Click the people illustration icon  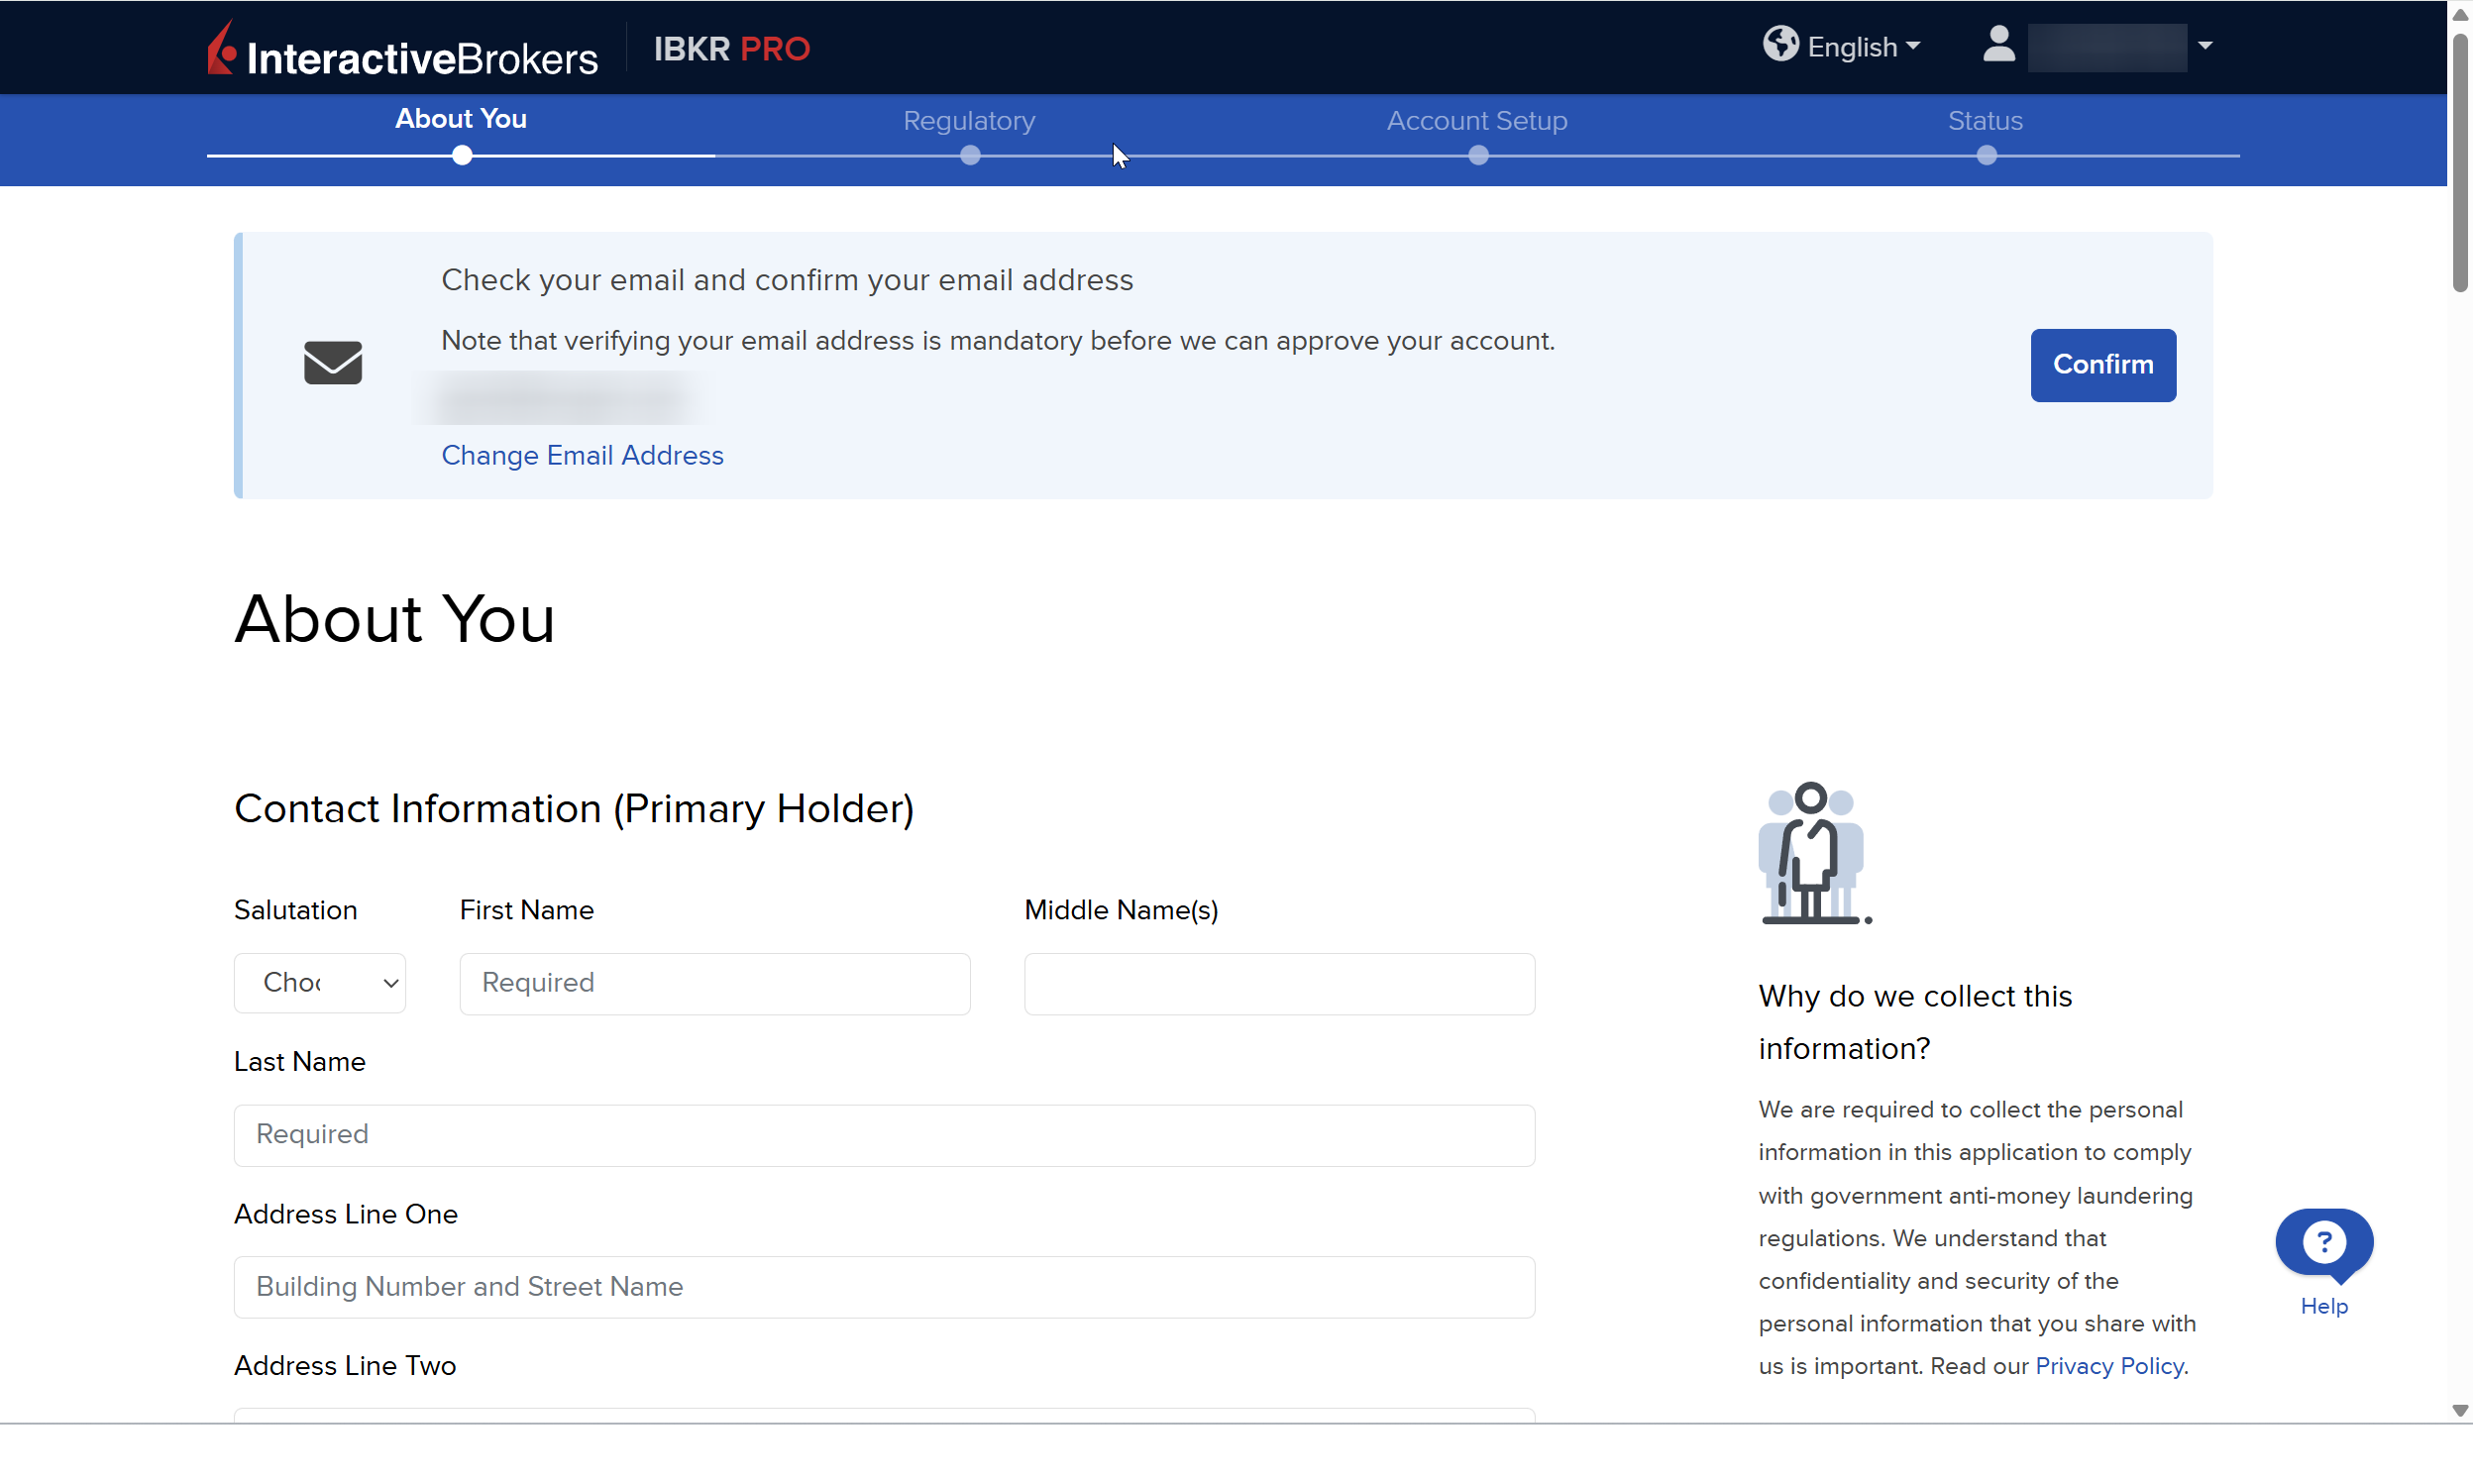coord(1813,853)
